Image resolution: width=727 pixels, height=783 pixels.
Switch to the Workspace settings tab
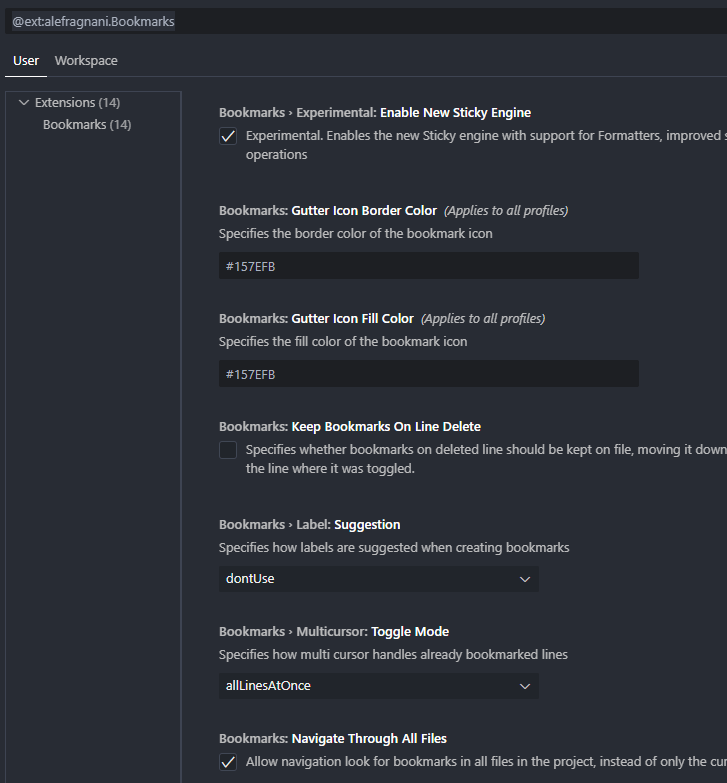[x=86, y=60]
